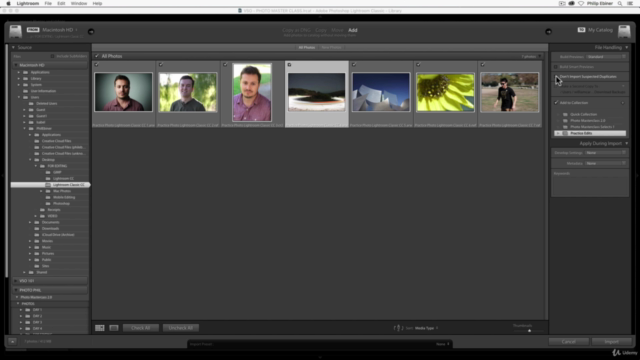Open the Help menu
640x360 pixels.
(97, 3)
